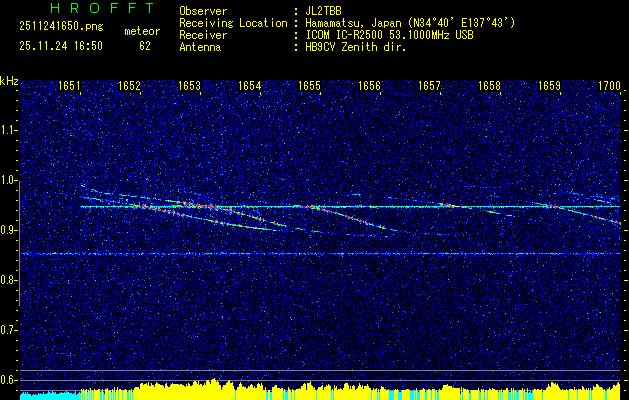Click the date stamp 25.11.24 16:50

click(x=61, y=46)
